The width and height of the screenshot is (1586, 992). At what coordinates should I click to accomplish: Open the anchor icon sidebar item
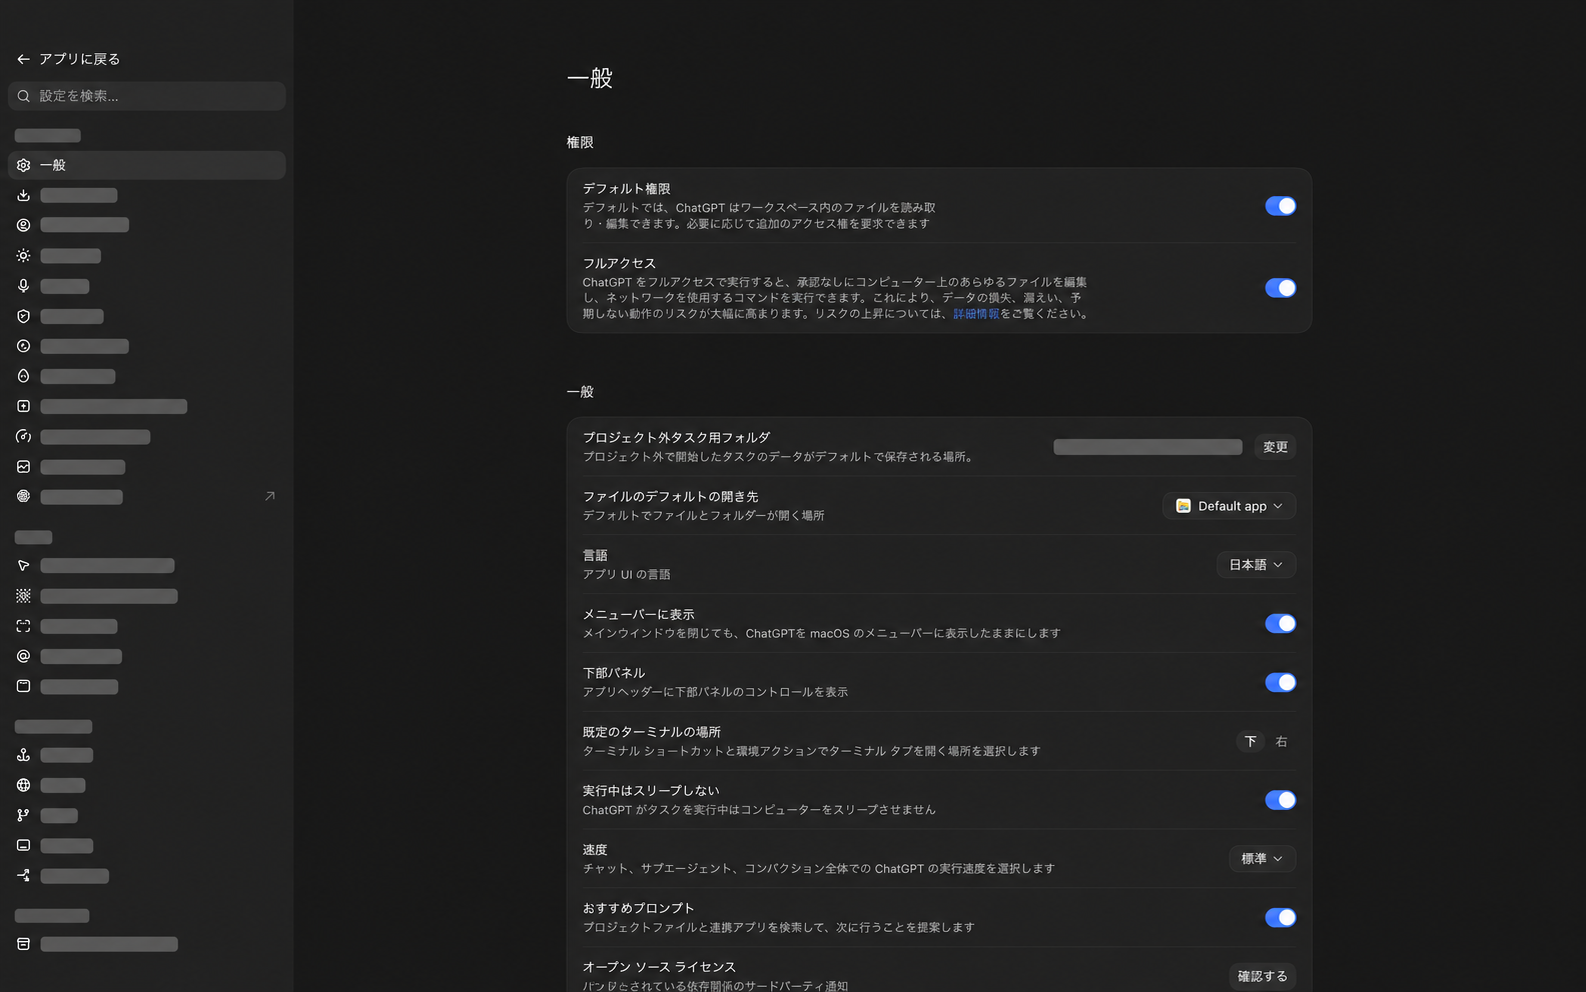click(x=23, y=755)
